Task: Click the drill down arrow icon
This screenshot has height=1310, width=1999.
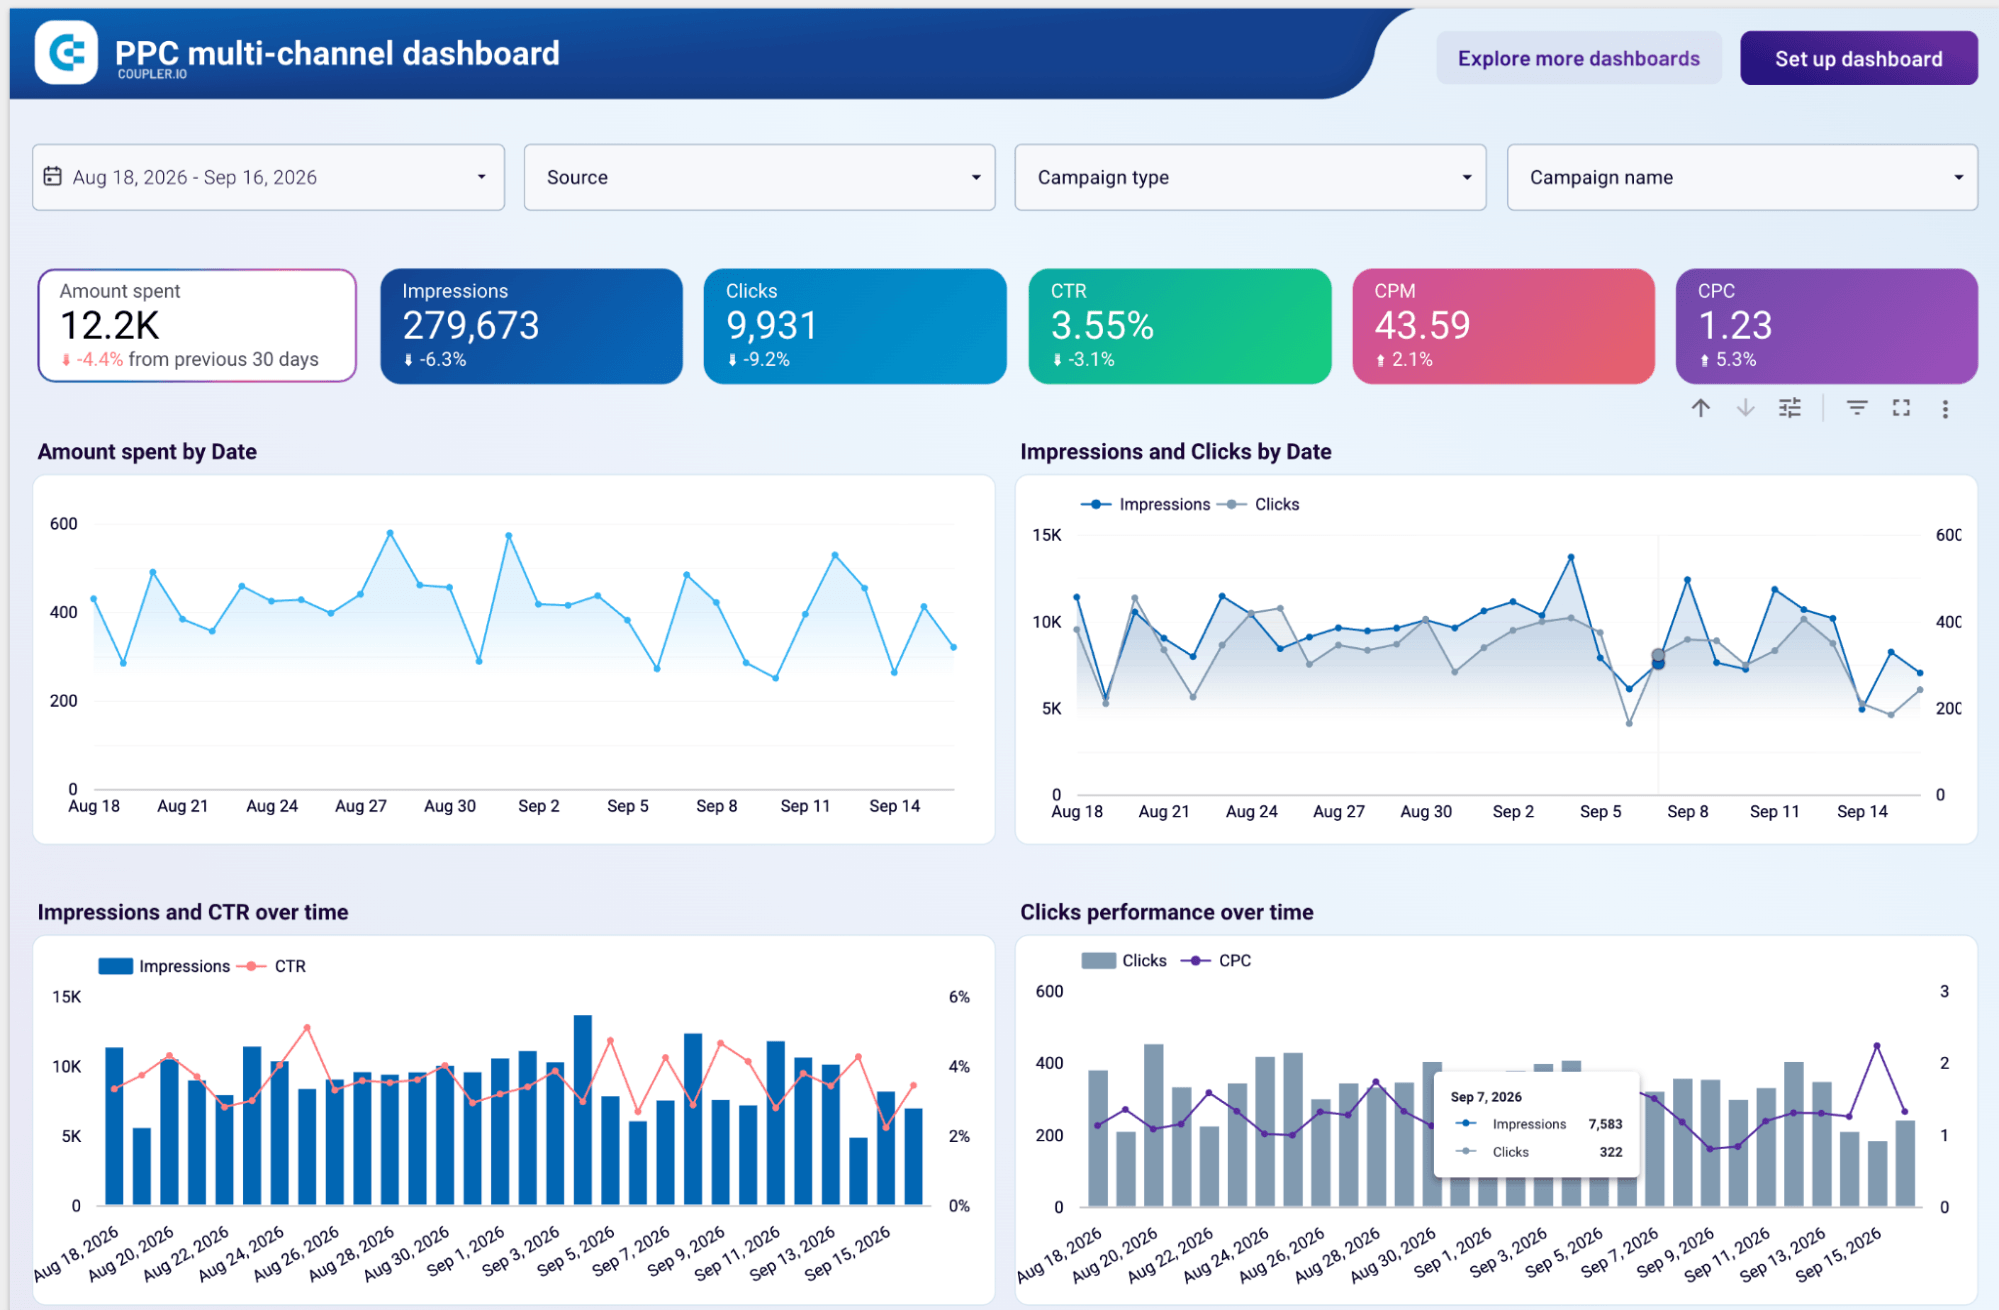Action: [1745, 408]
